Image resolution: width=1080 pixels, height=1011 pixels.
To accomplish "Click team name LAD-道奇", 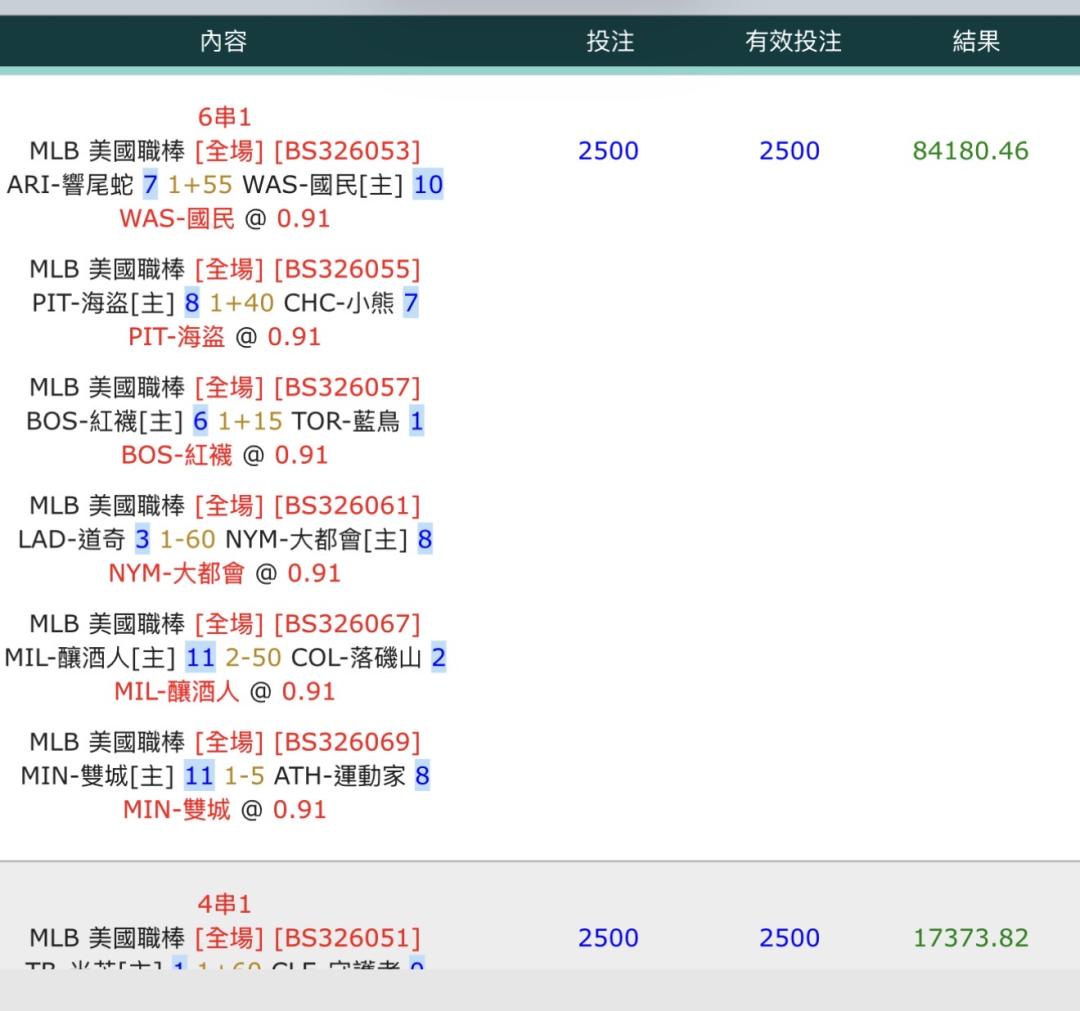I will pyautogui.click(x=72, y=539).
